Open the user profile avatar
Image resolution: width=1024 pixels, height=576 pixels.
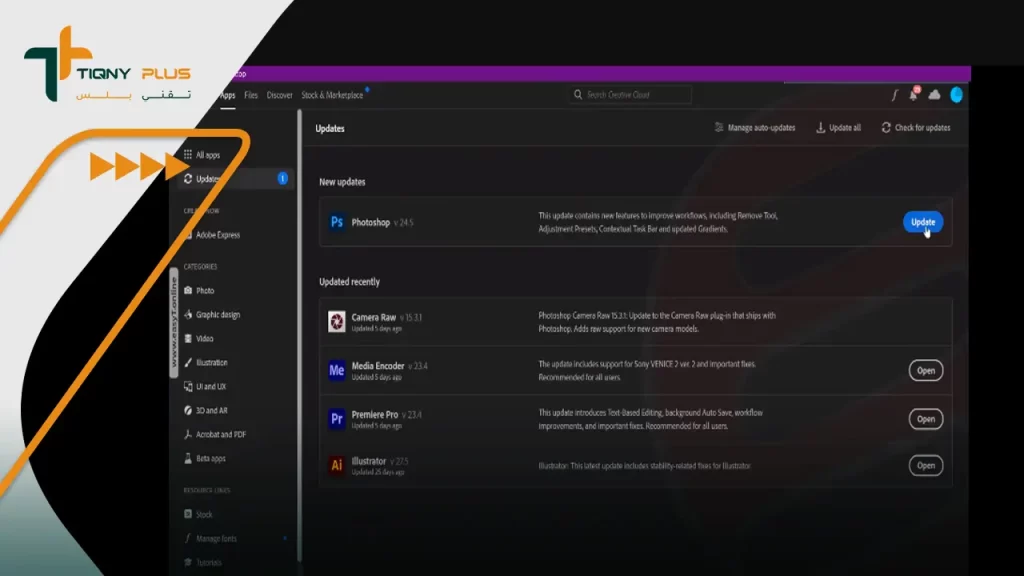point(956,95)
